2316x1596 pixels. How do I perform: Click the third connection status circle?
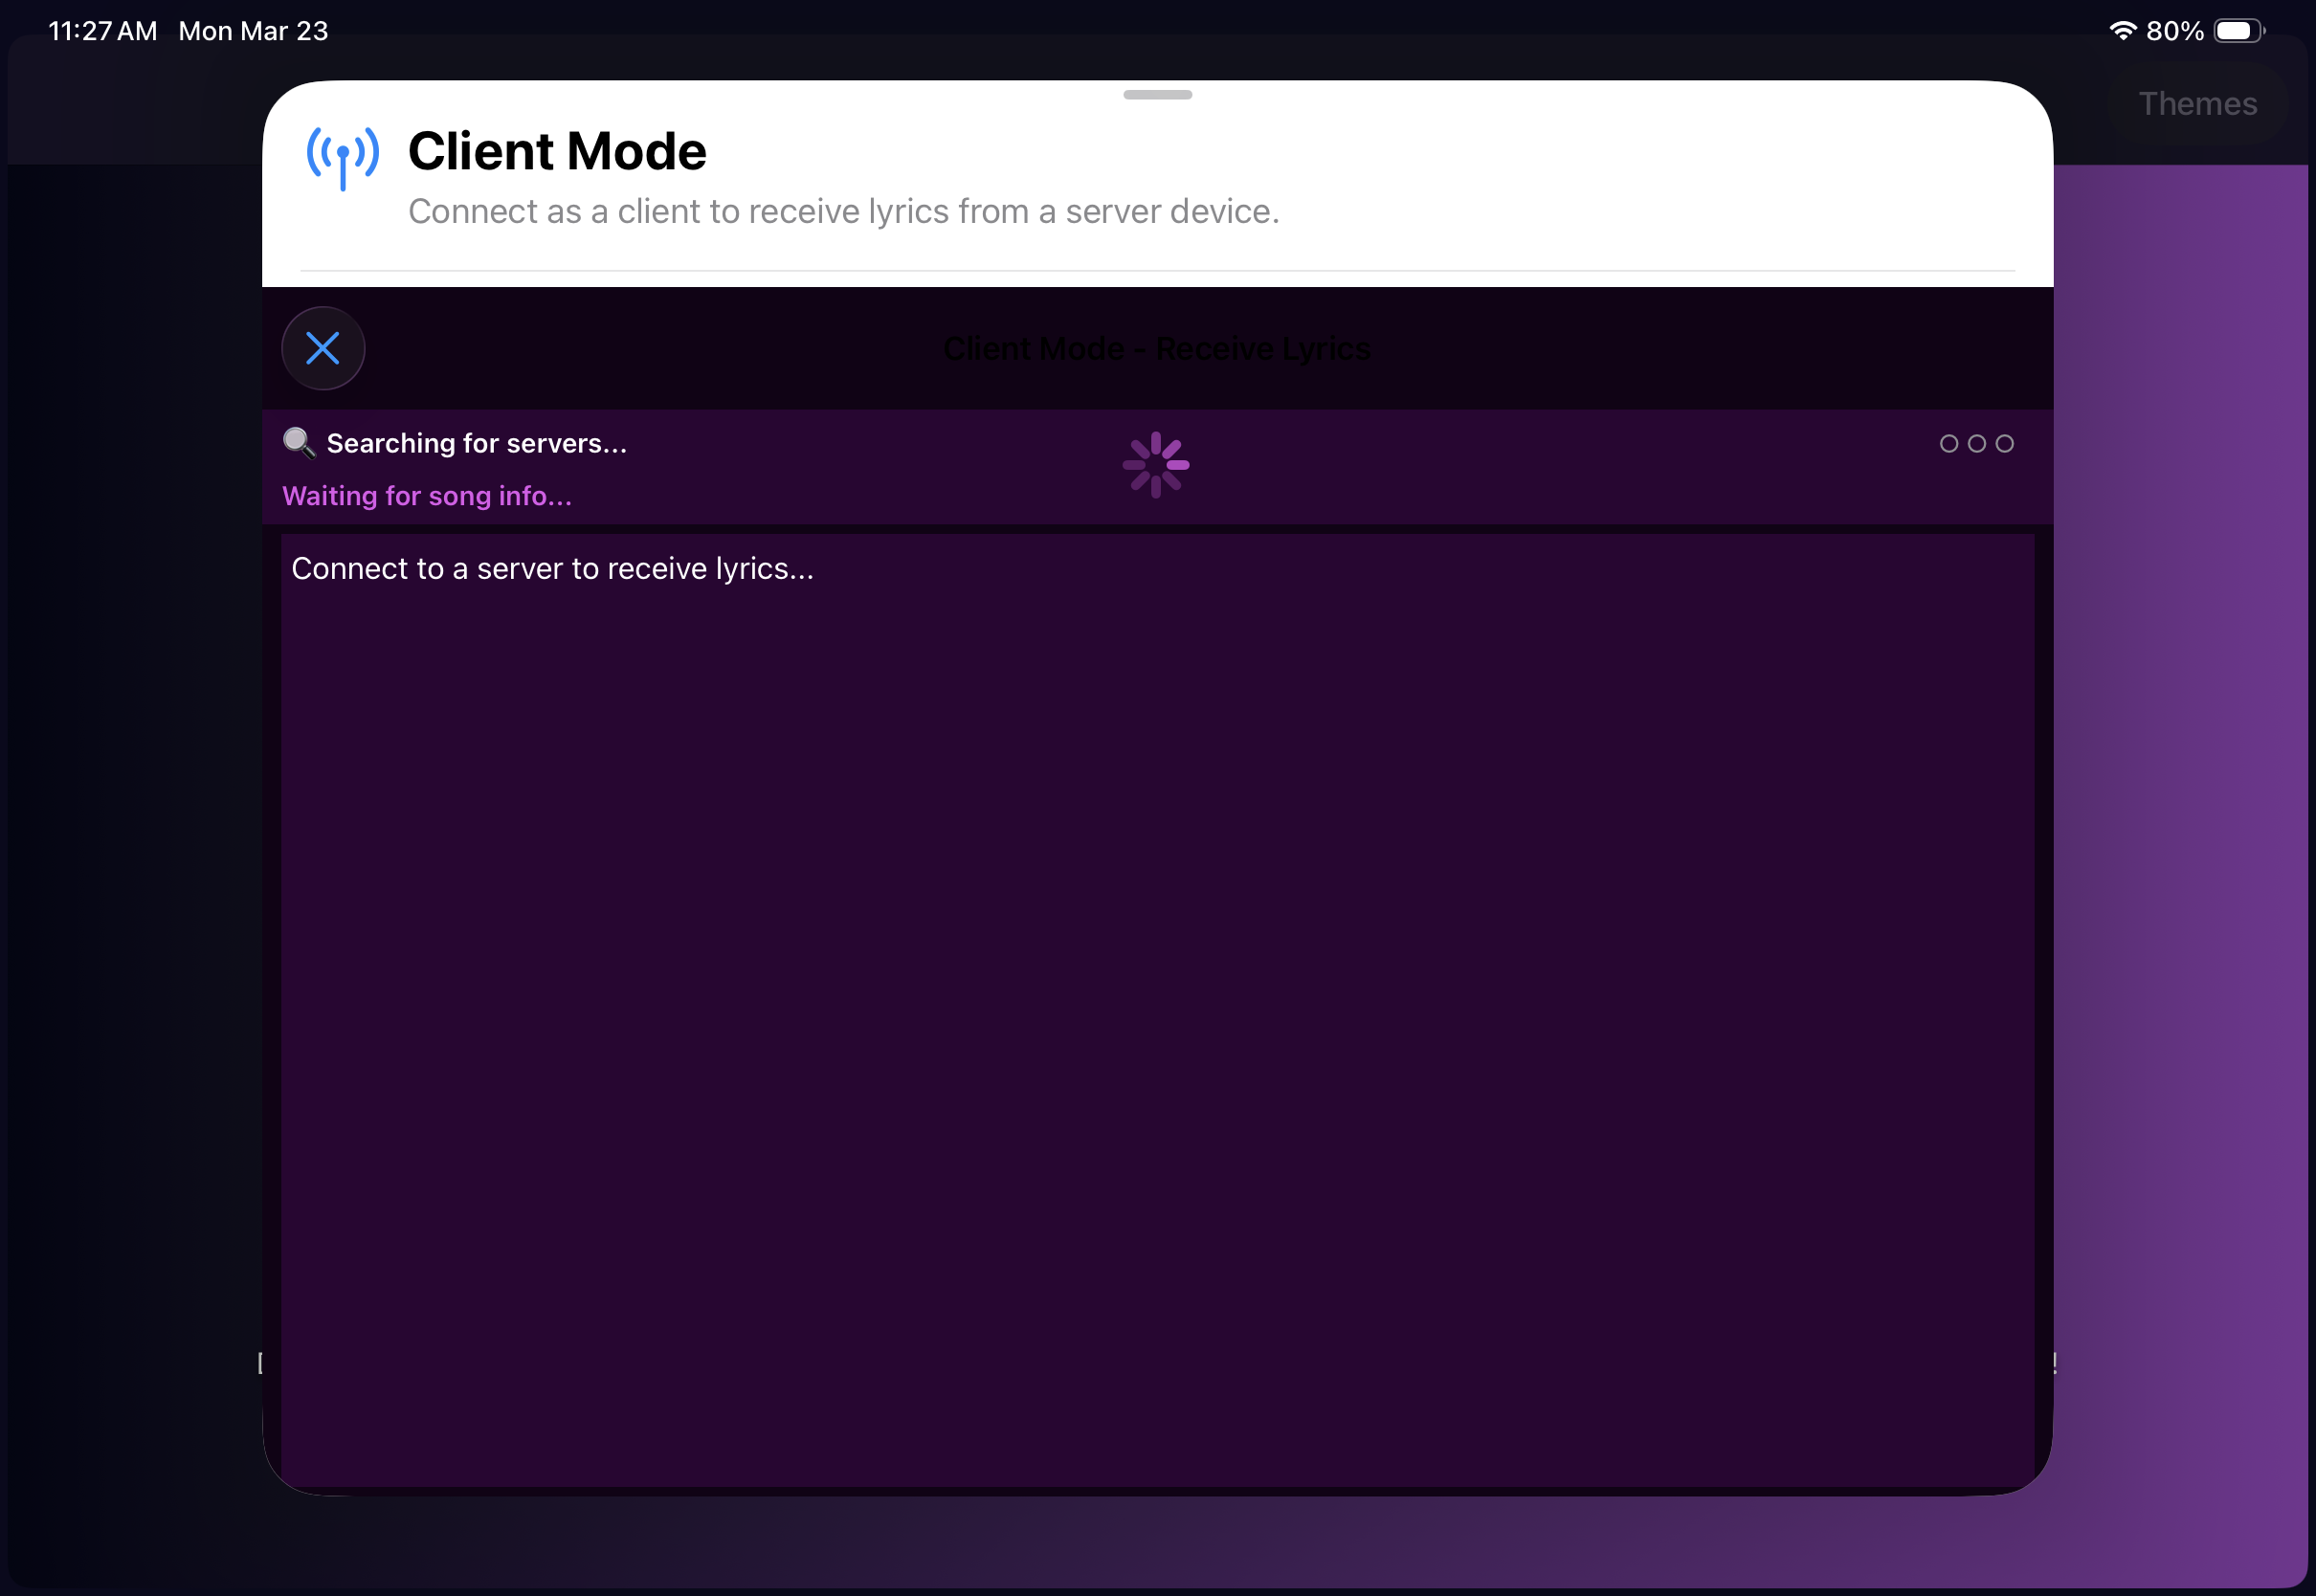tap(2006, 443)
